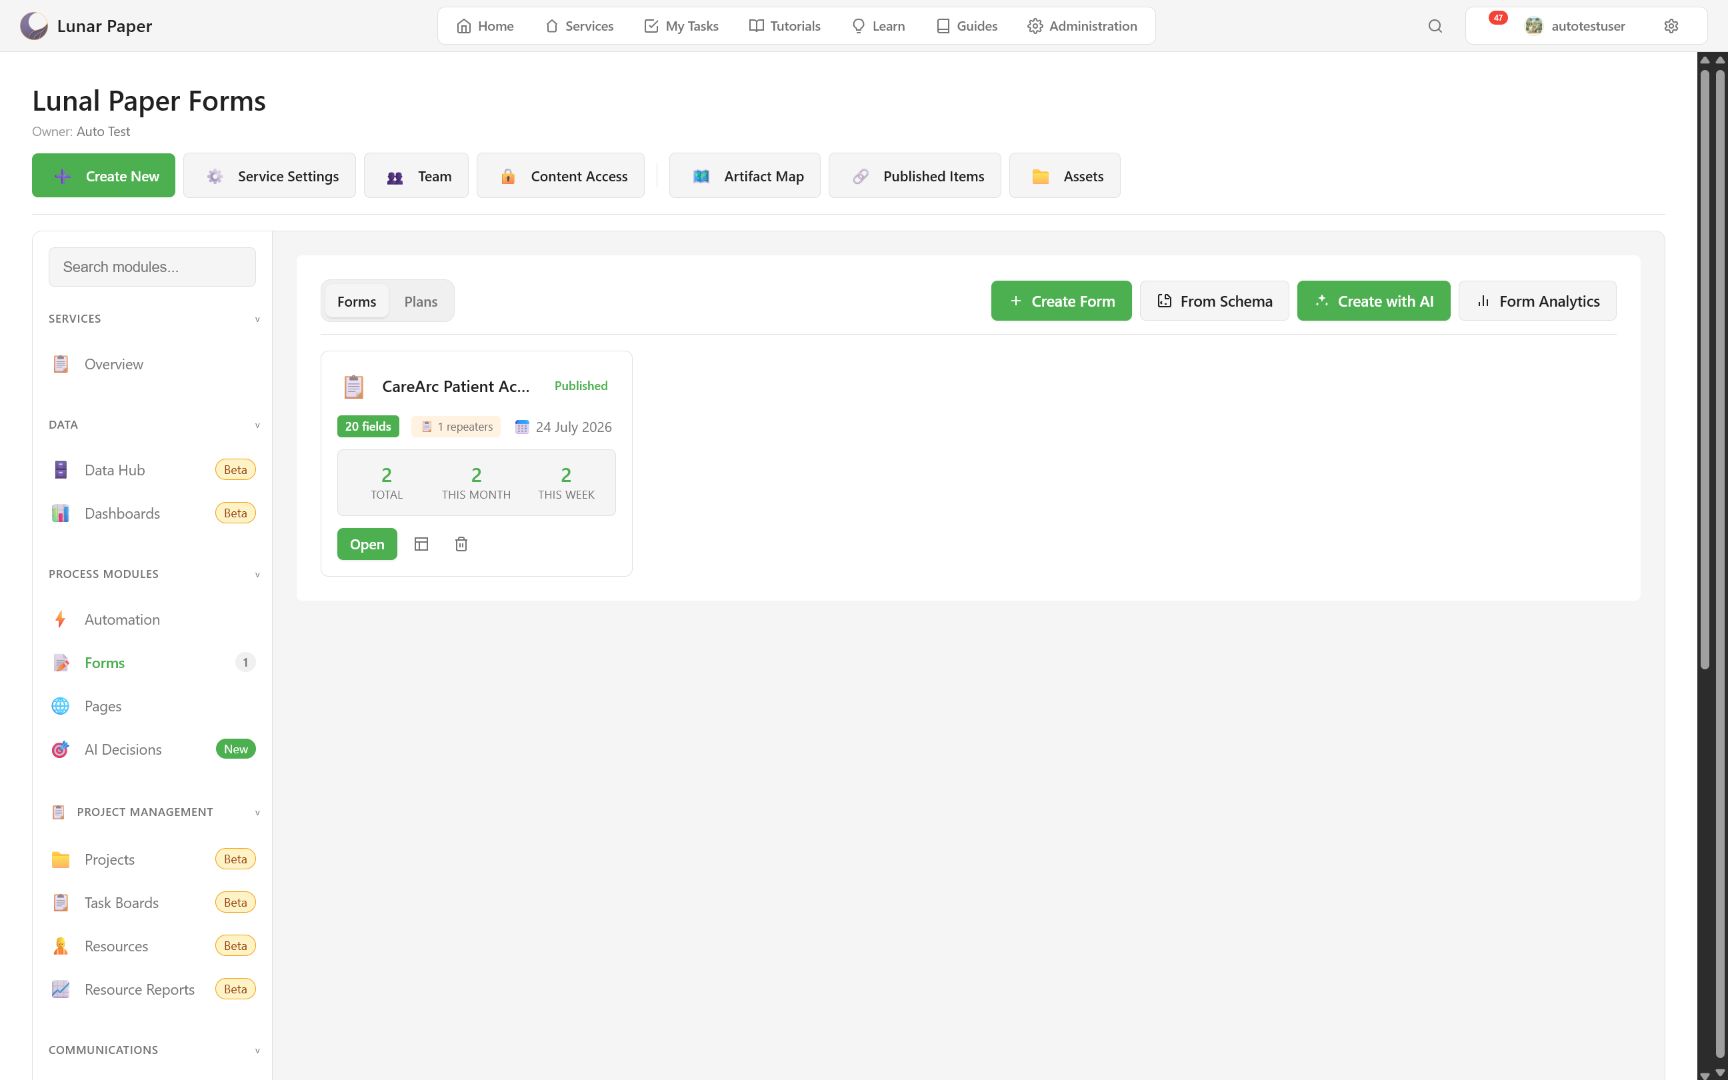Screen dimensions: 1728x1080
Task: Open the CareArc Patient form
Action: click(x=367, y=544)
